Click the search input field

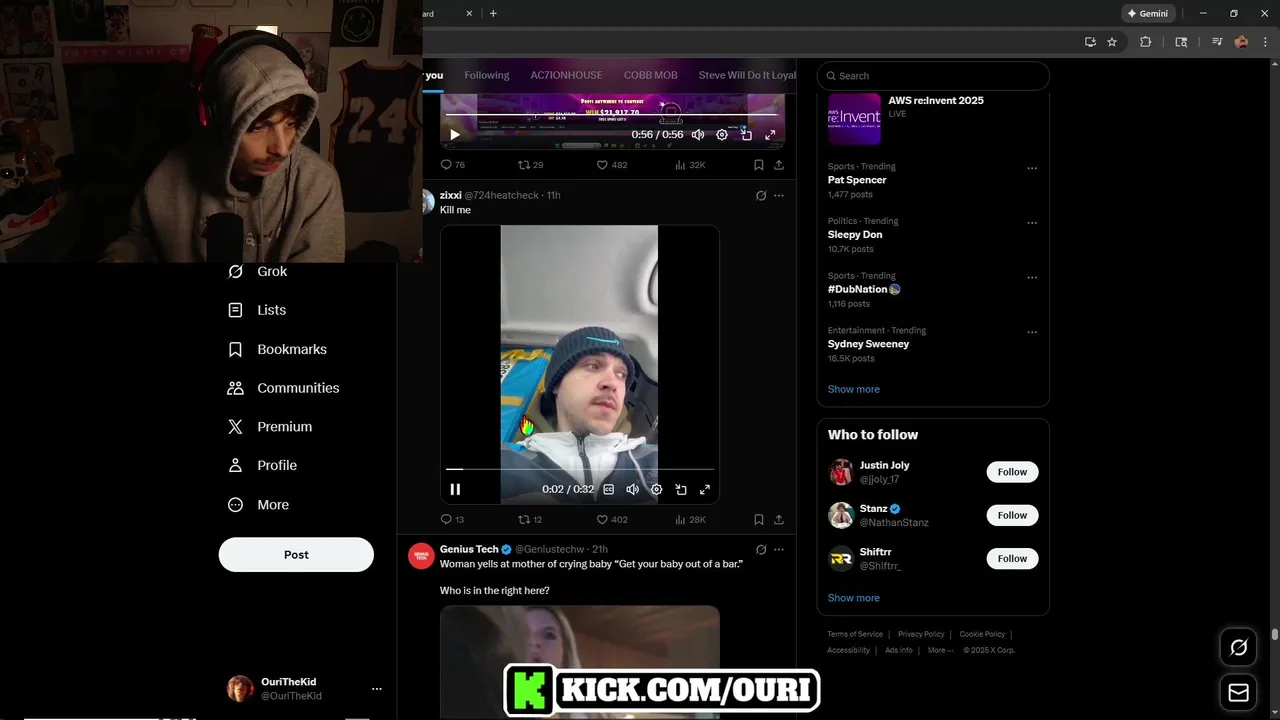pos(933,76)
